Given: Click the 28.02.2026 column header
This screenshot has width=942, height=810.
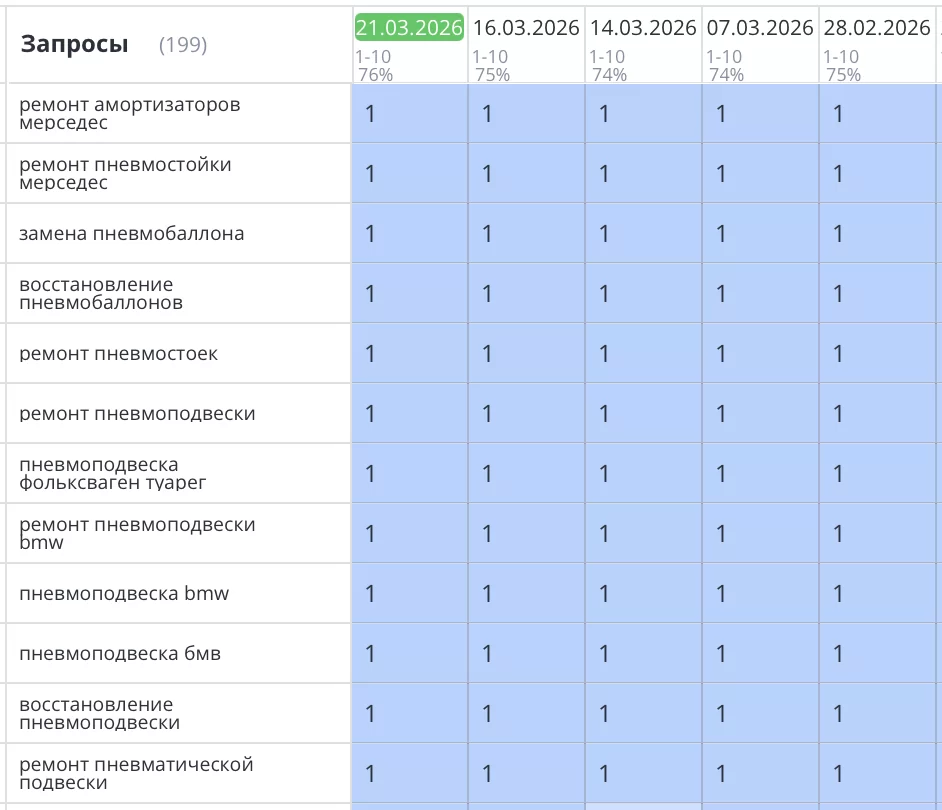Looking at the screenshot, I should [876, 28].
